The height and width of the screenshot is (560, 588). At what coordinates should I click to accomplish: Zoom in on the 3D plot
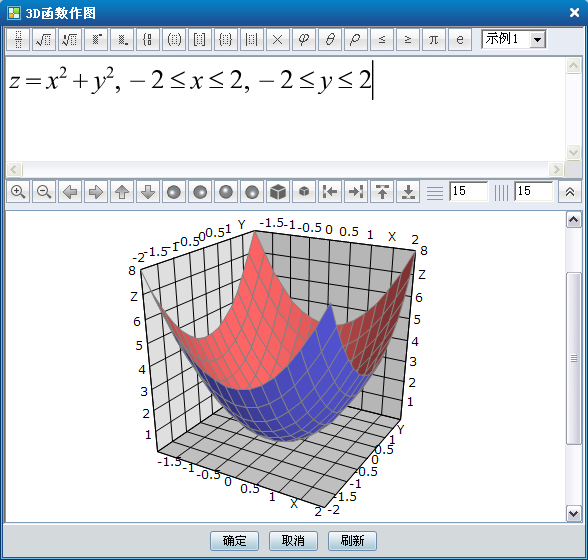(x=18, y=192)
